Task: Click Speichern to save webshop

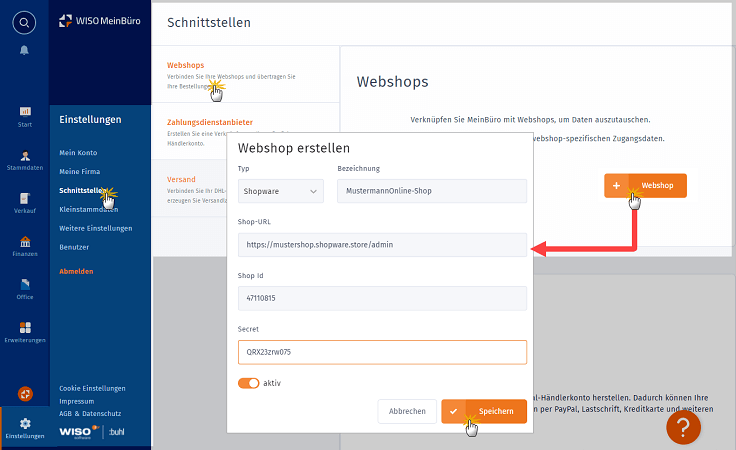Action: [484, 411]
